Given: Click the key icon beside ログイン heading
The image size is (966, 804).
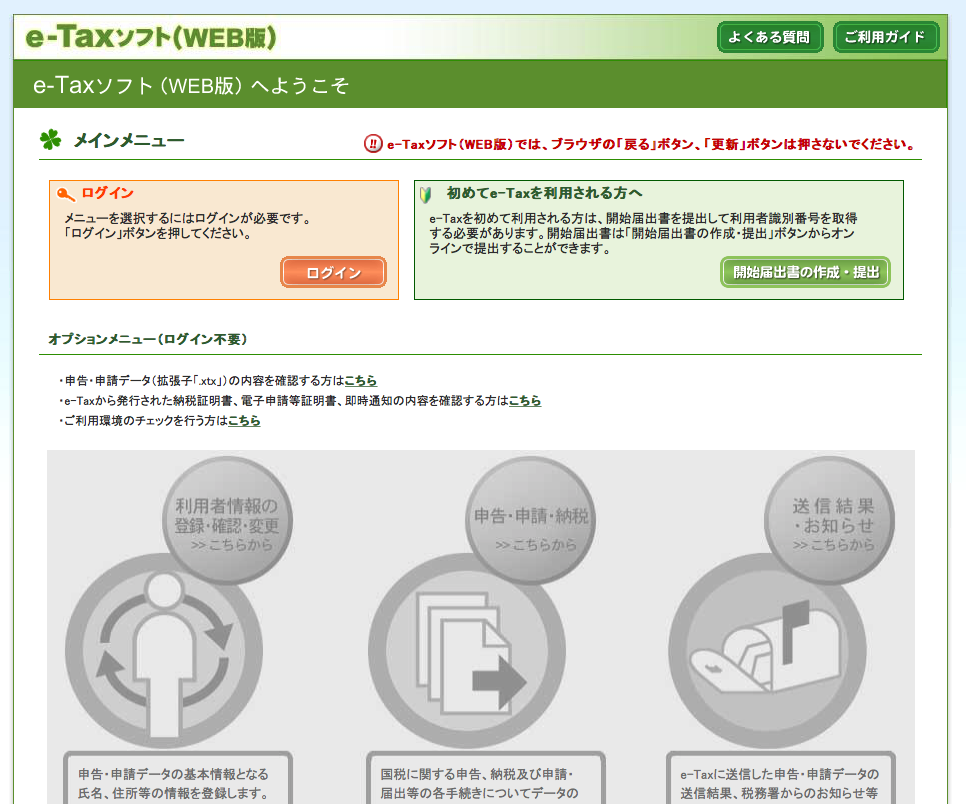Looking at the screenshot, I should click(65, 194).
